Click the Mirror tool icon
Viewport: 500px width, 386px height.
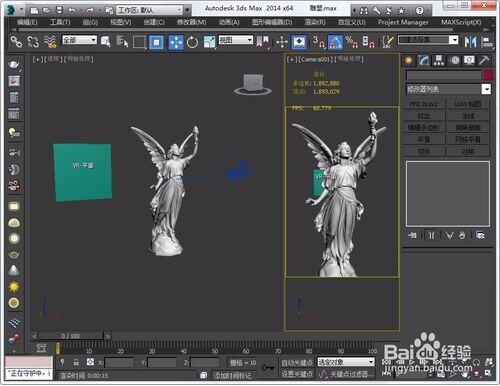[x=471, y=42]
